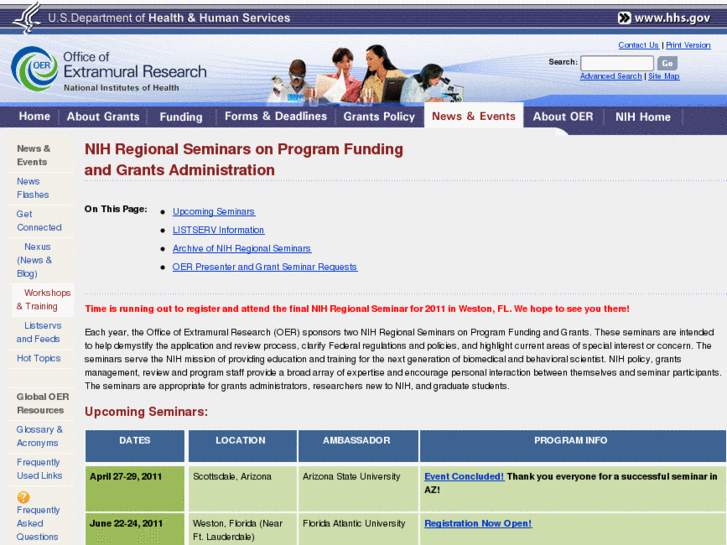Image resolution: width=727 pixels, height=545 pixels.
Task: Open the About OER nav tab
Action: (562, 116)
